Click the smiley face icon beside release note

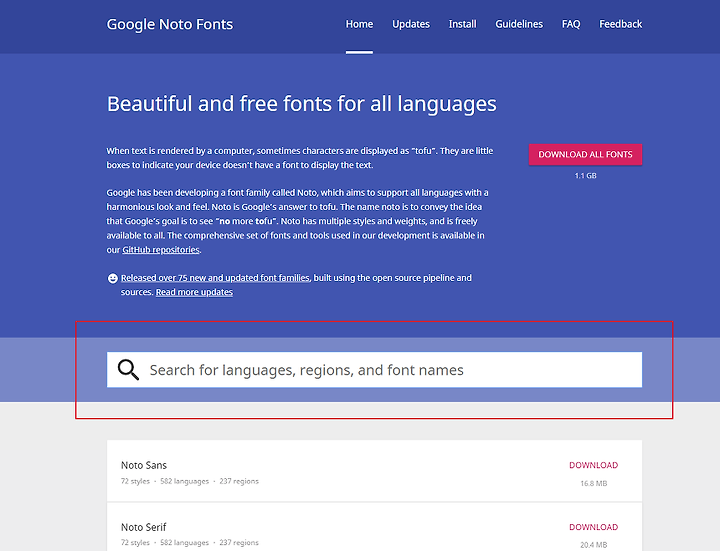point(112,278)
